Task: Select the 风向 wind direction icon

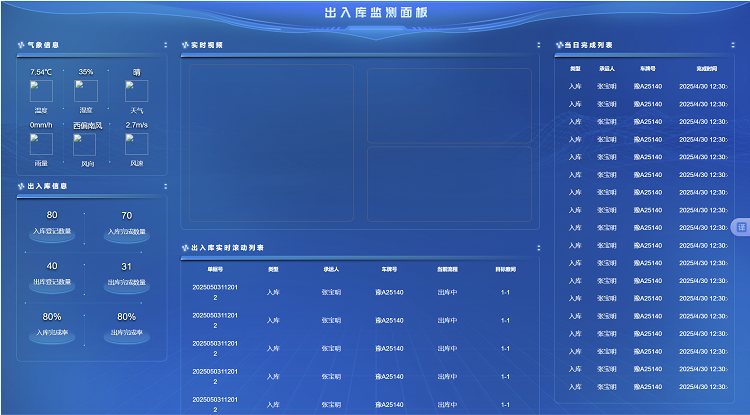Action: tap(85, 144)
